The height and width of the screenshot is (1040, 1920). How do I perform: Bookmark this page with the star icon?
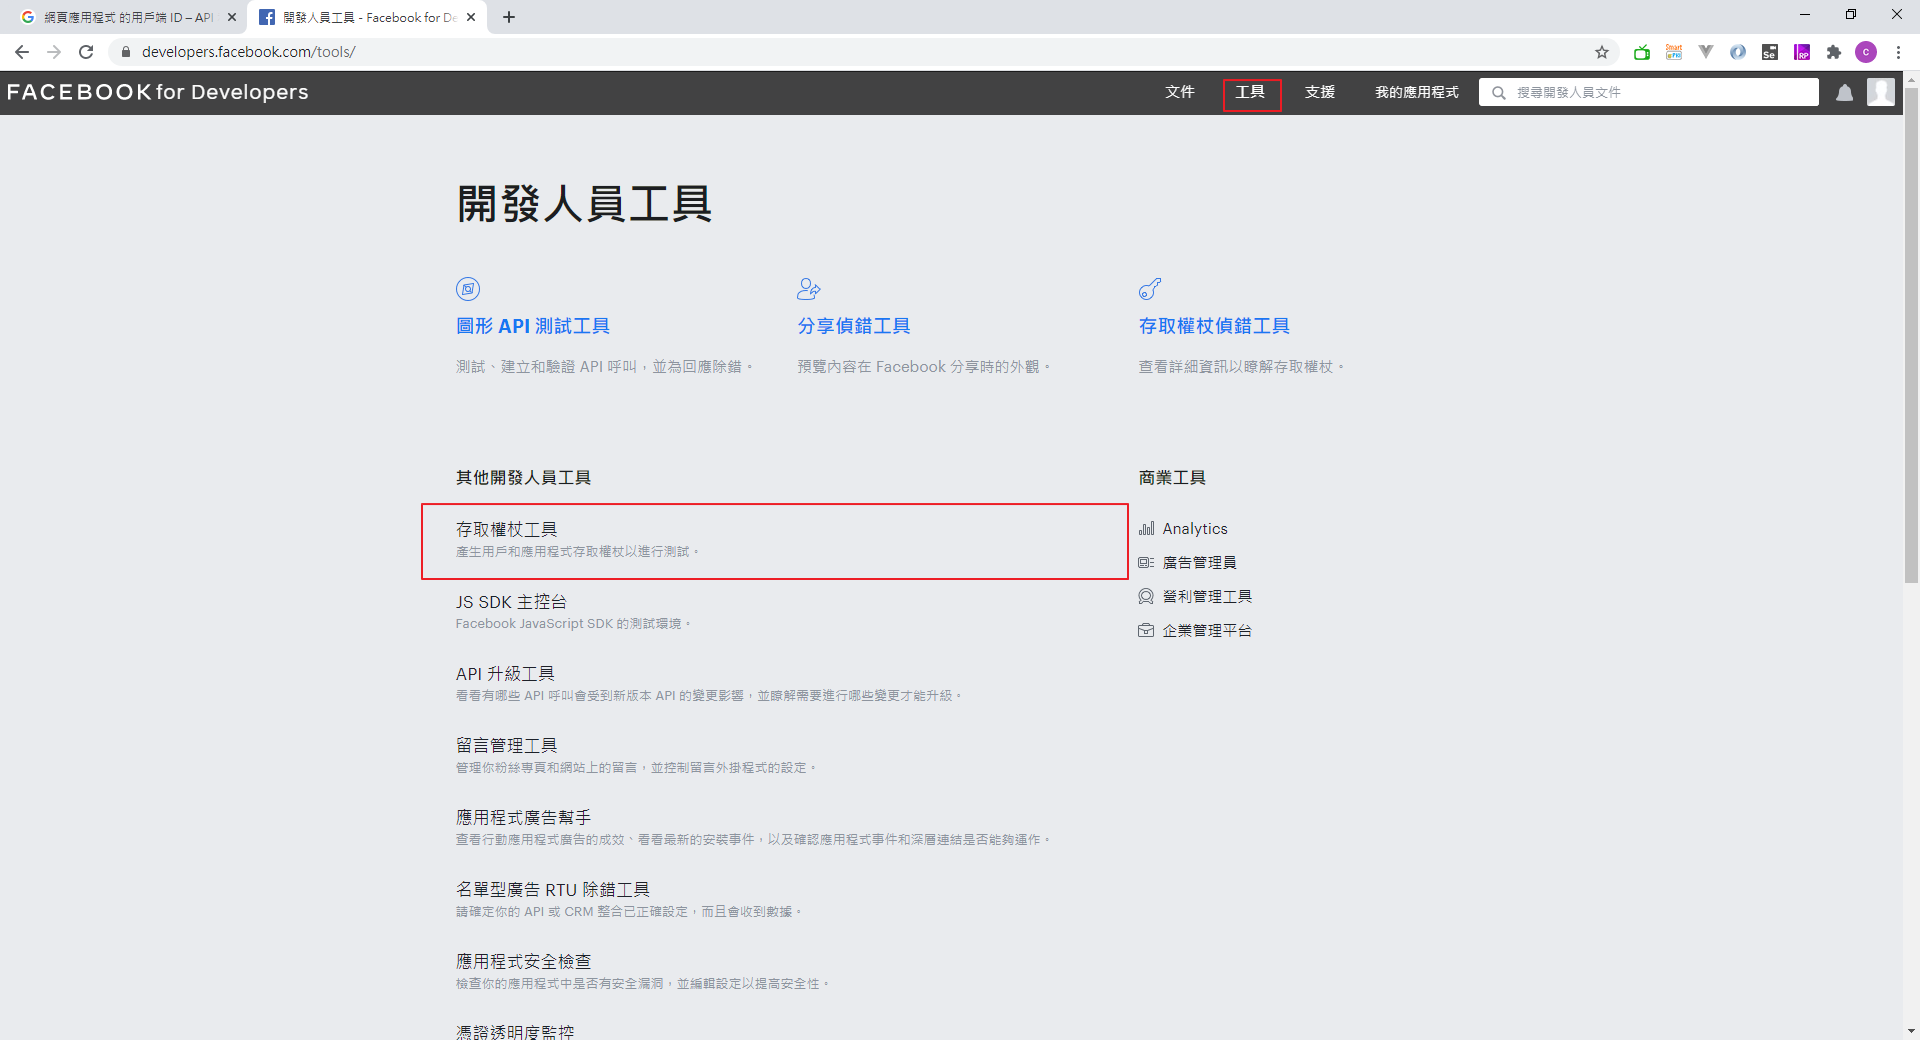[1602, 52]
